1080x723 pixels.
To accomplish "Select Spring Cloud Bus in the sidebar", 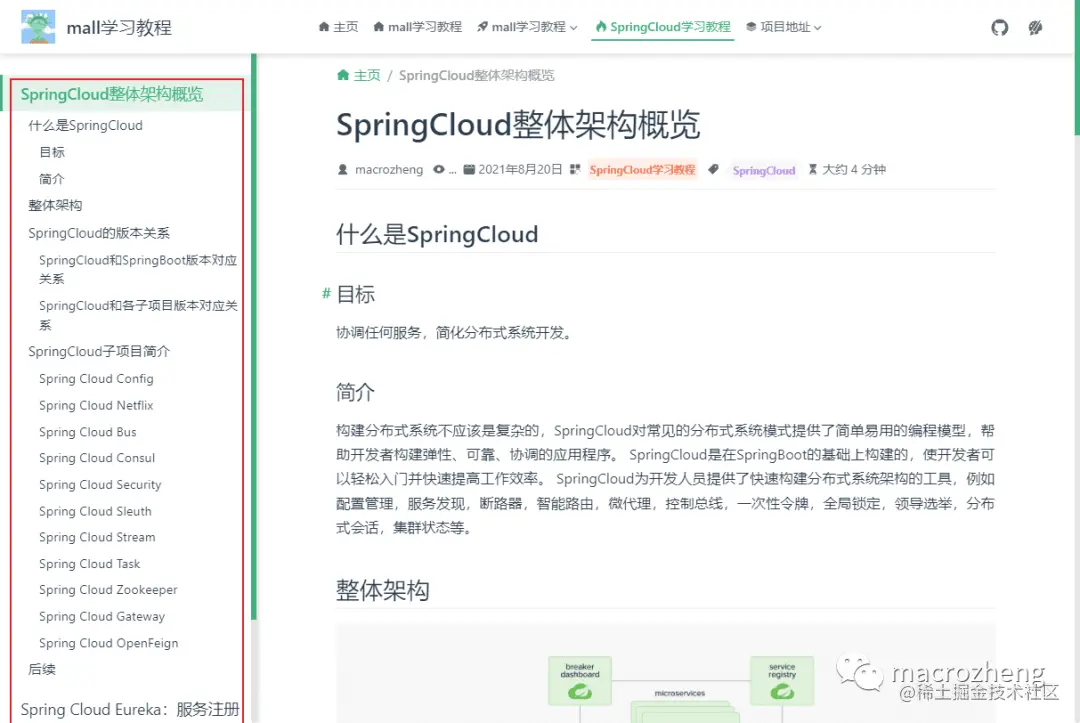I will point(87,432).
